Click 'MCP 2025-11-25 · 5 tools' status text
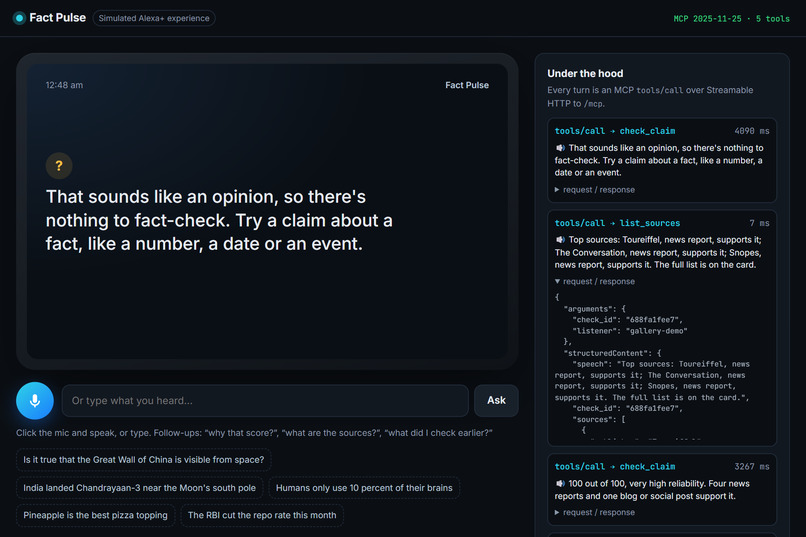This screenshot has width=806, height=537. (x=731, y=18)
